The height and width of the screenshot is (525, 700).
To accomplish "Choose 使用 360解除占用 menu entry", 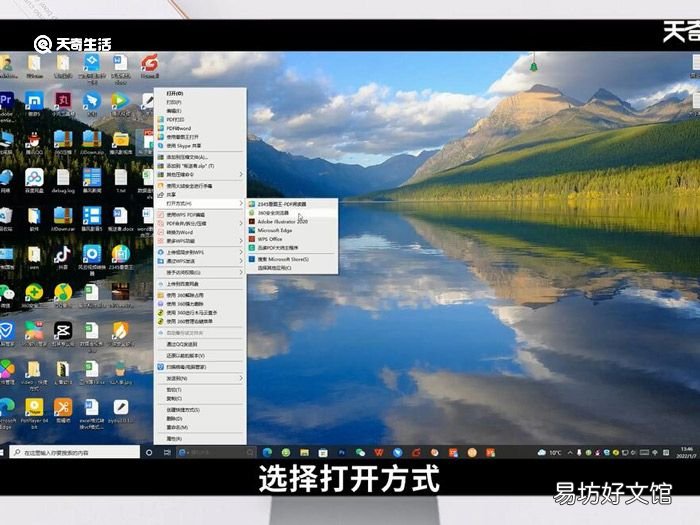I will click(x=200, y=295).
